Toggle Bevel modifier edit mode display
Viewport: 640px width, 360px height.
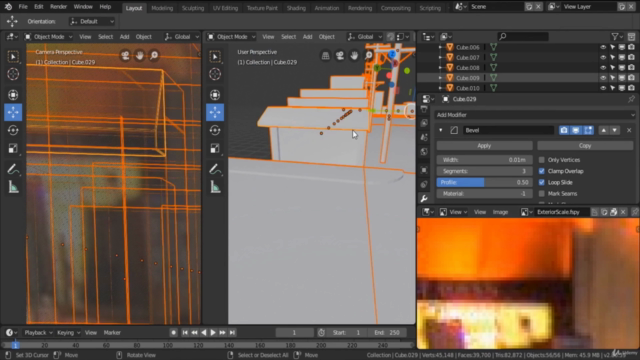(x=588, y=130)
